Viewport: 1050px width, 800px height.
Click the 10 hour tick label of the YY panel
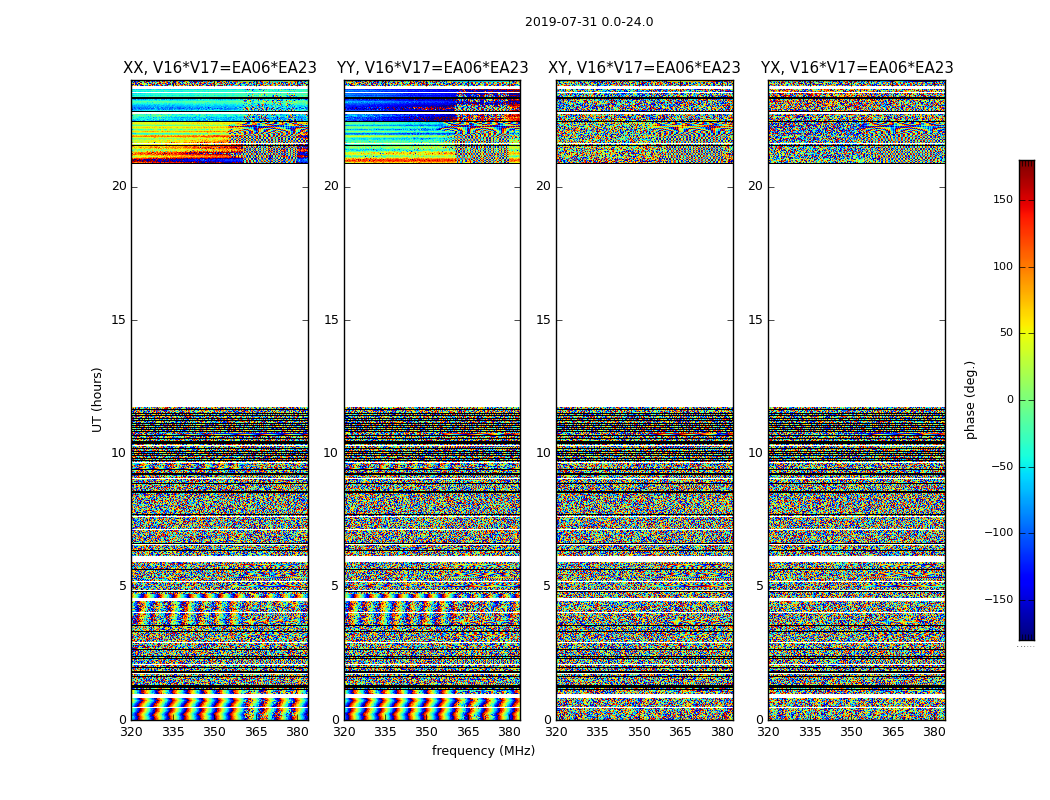331,453
